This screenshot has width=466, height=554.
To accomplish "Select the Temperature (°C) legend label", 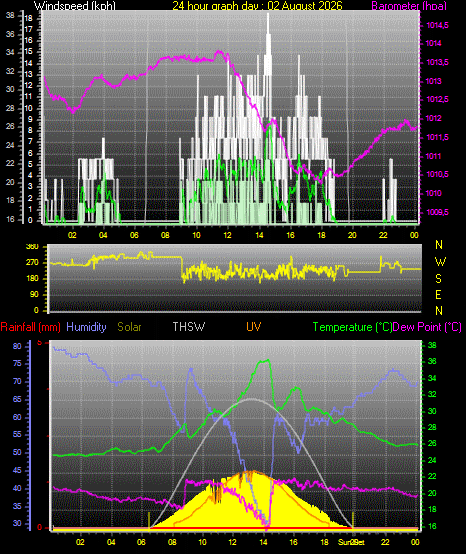I will click(x=353, y=327).
